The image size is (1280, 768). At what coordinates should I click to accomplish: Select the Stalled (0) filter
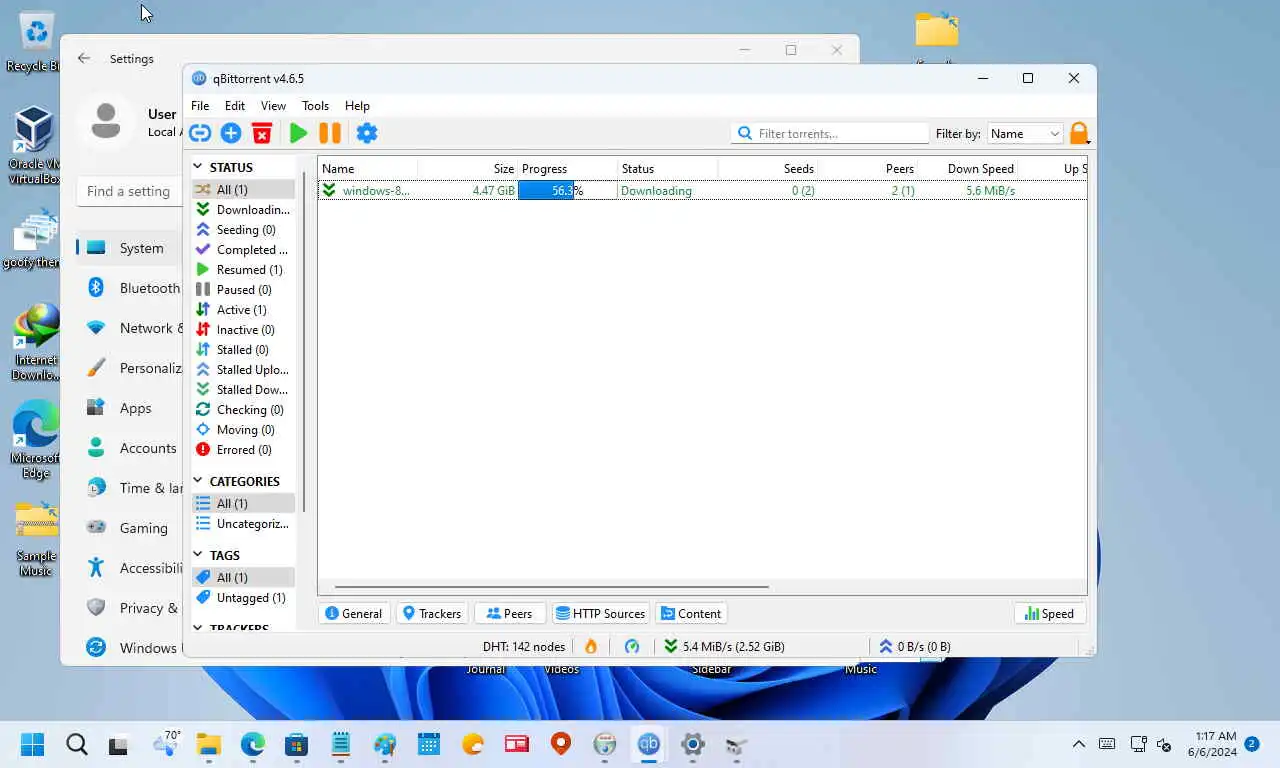pos(243,349)
